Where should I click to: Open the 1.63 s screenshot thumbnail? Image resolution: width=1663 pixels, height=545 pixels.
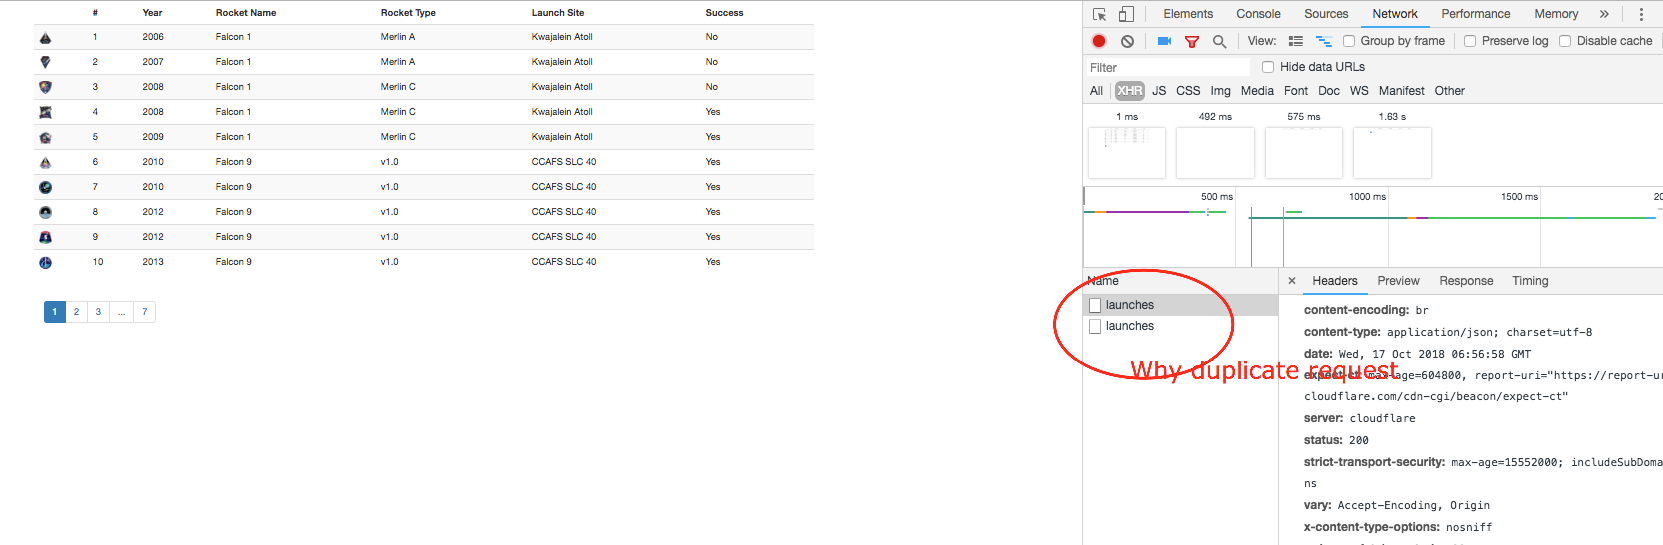[x=1392, y=152]
